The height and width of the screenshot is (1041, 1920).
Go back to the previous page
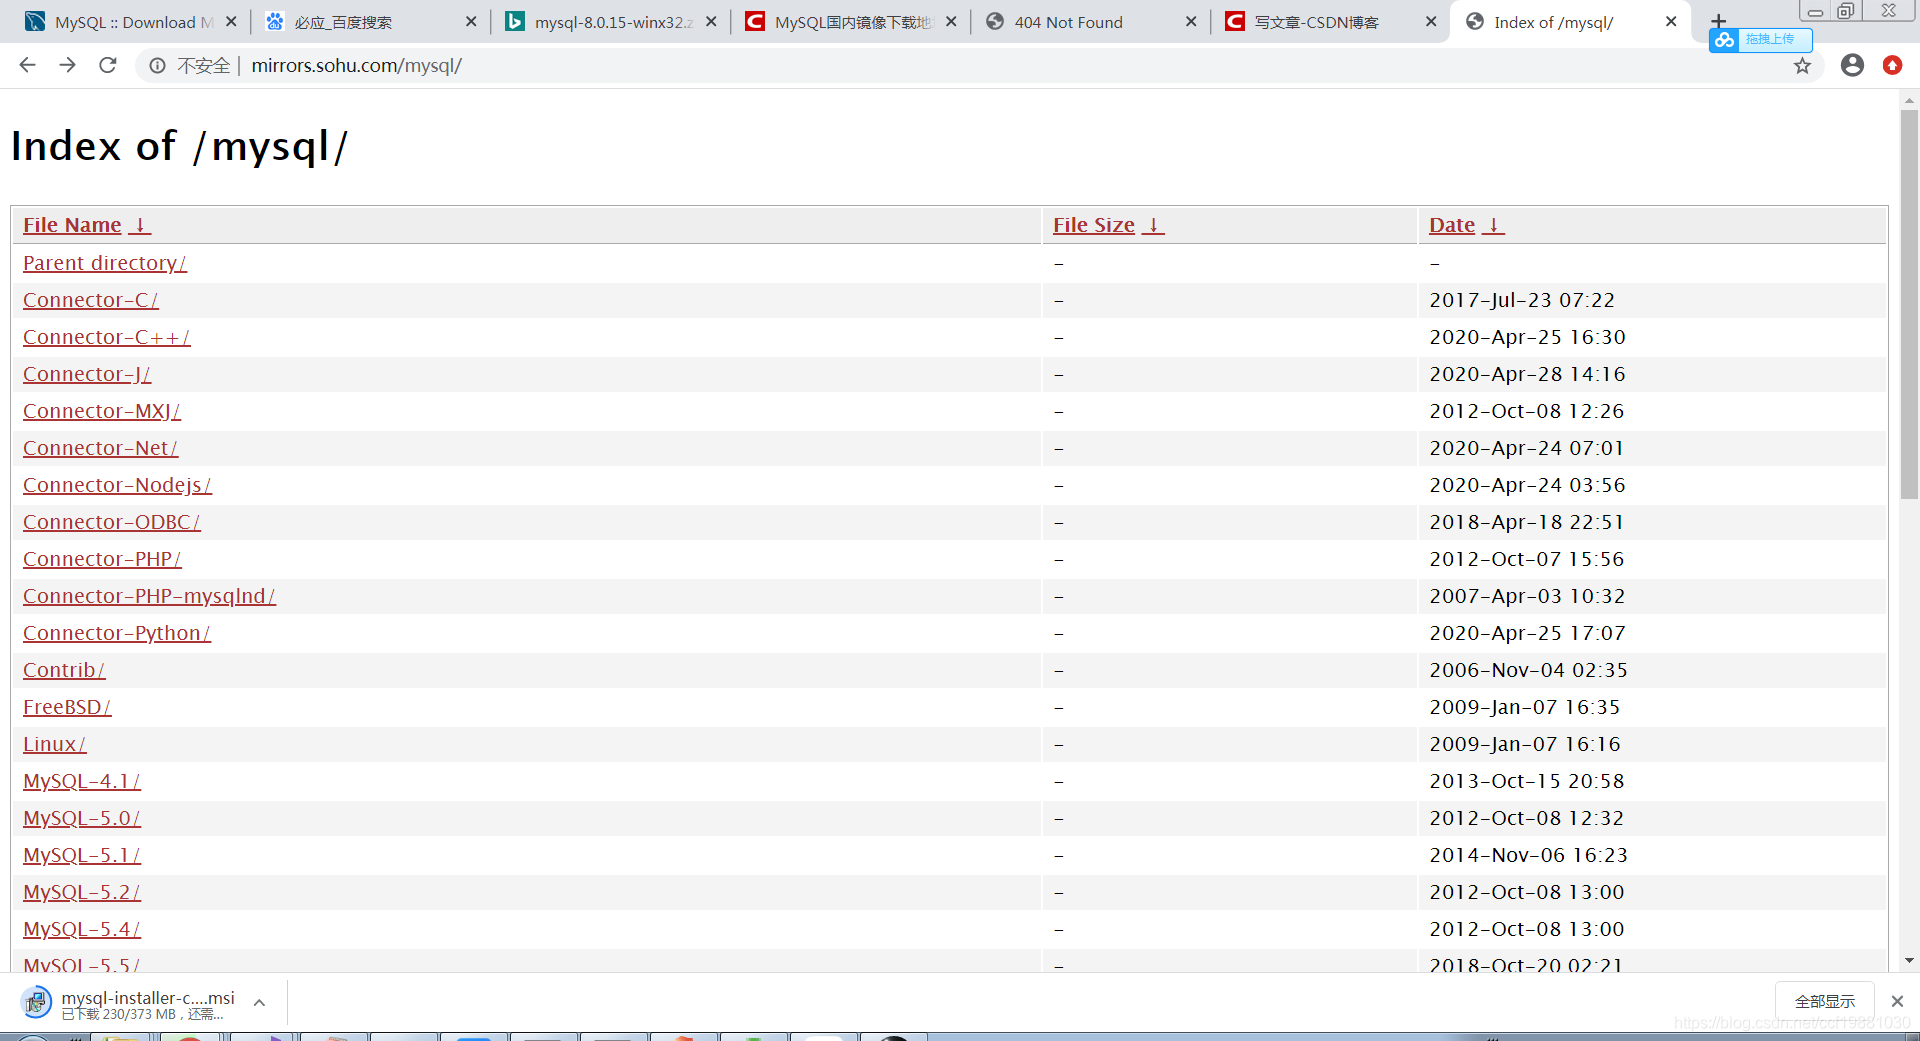(27, 65)
